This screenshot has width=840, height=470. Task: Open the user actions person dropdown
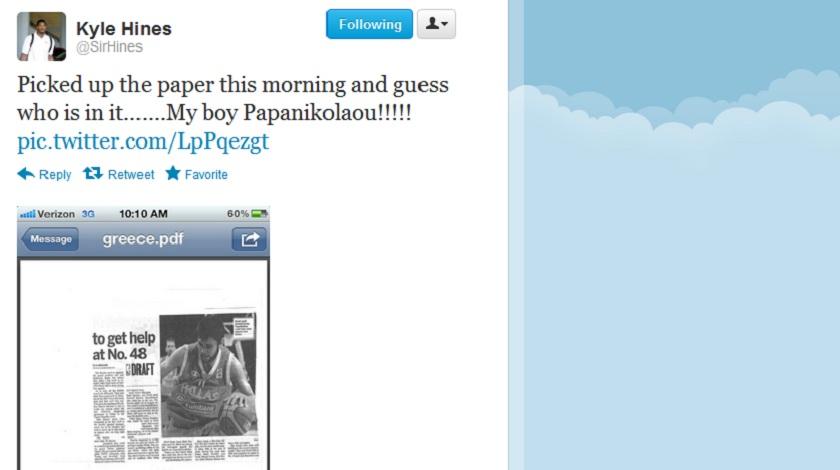[437, 24]
